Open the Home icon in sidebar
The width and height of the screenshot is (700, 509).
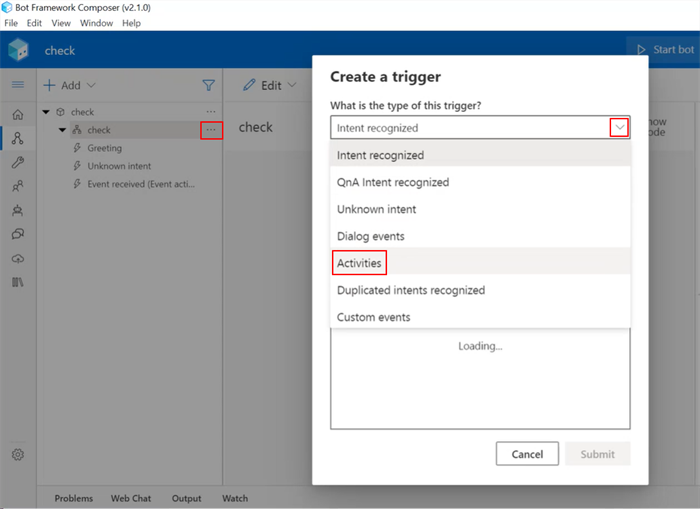point(18,115)
